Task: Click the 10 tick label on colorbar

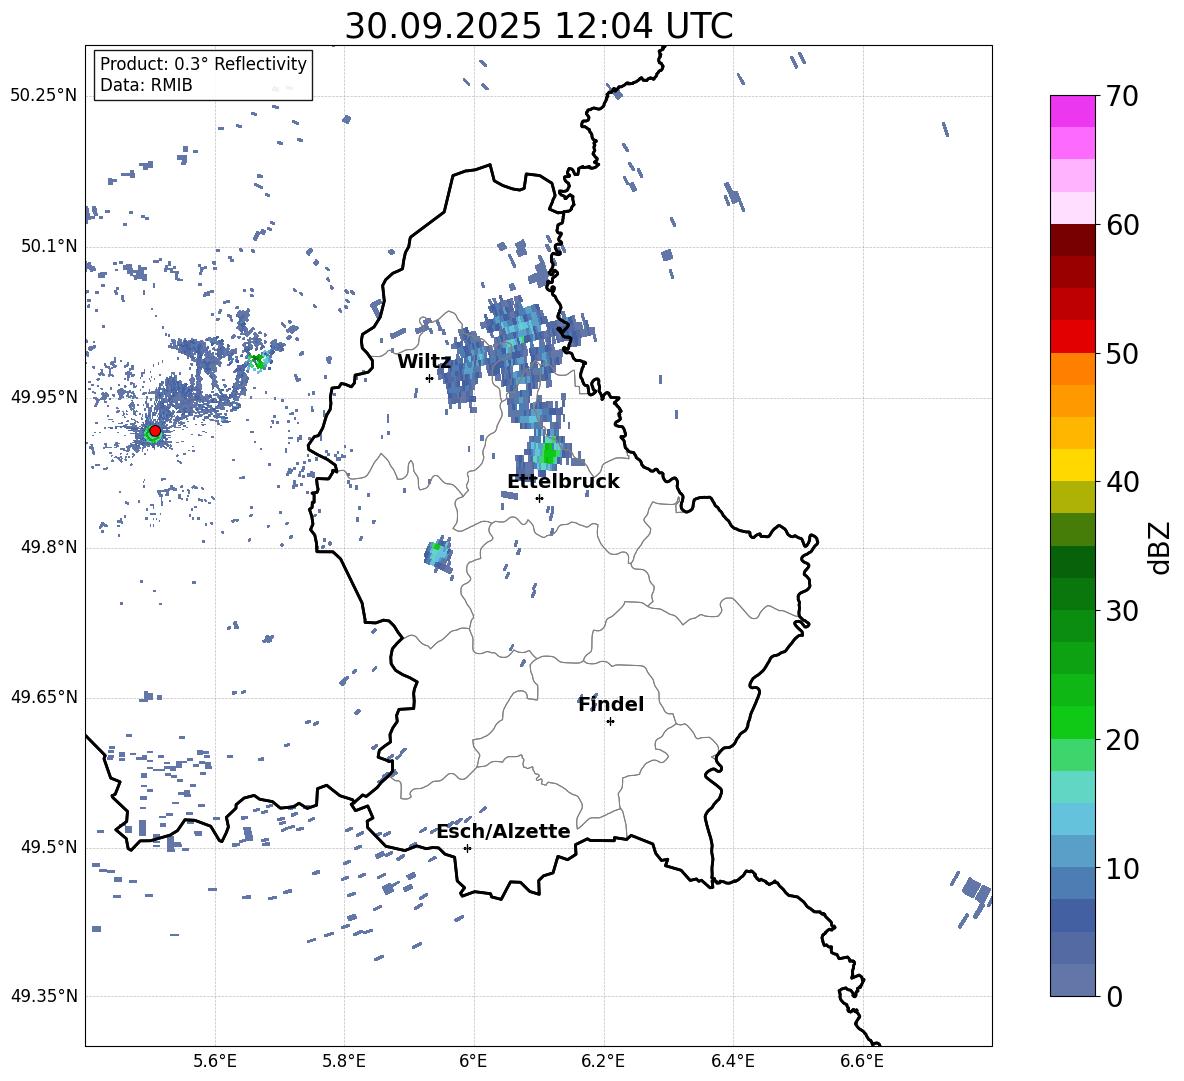Action: click(1122, 868)
